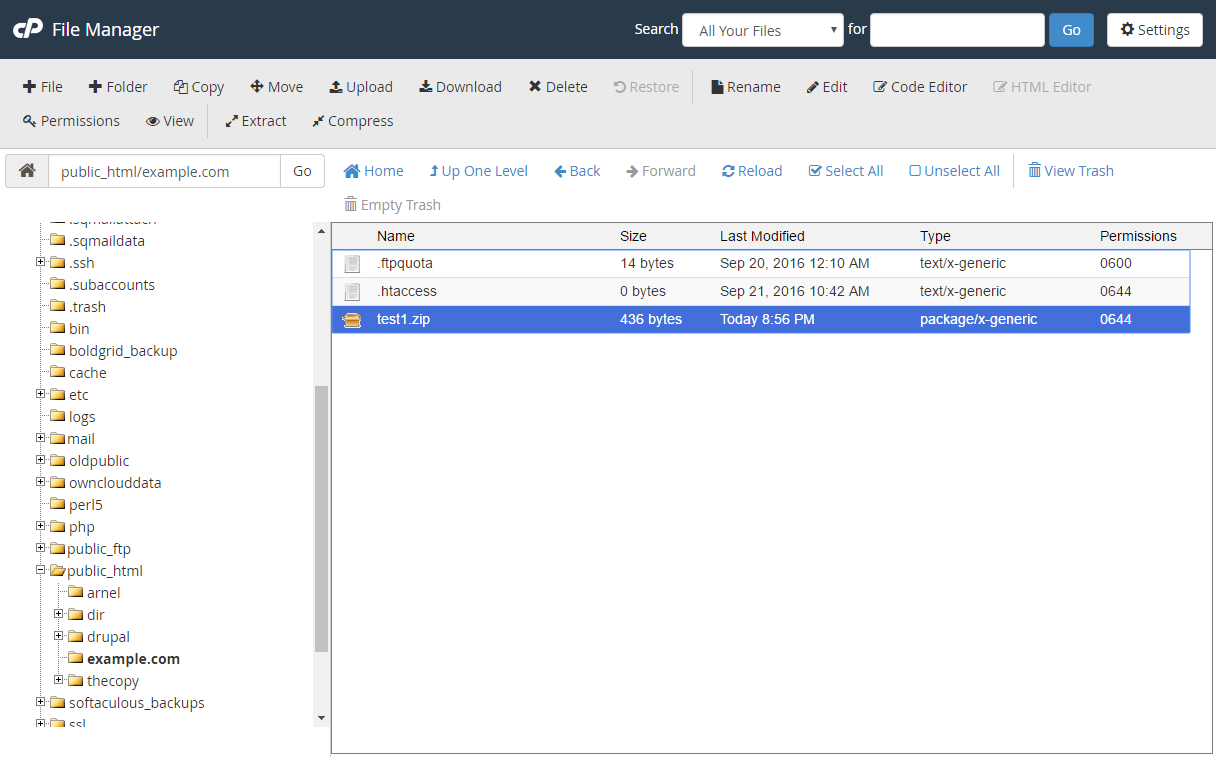Click the Delete toolbar button

558,87
